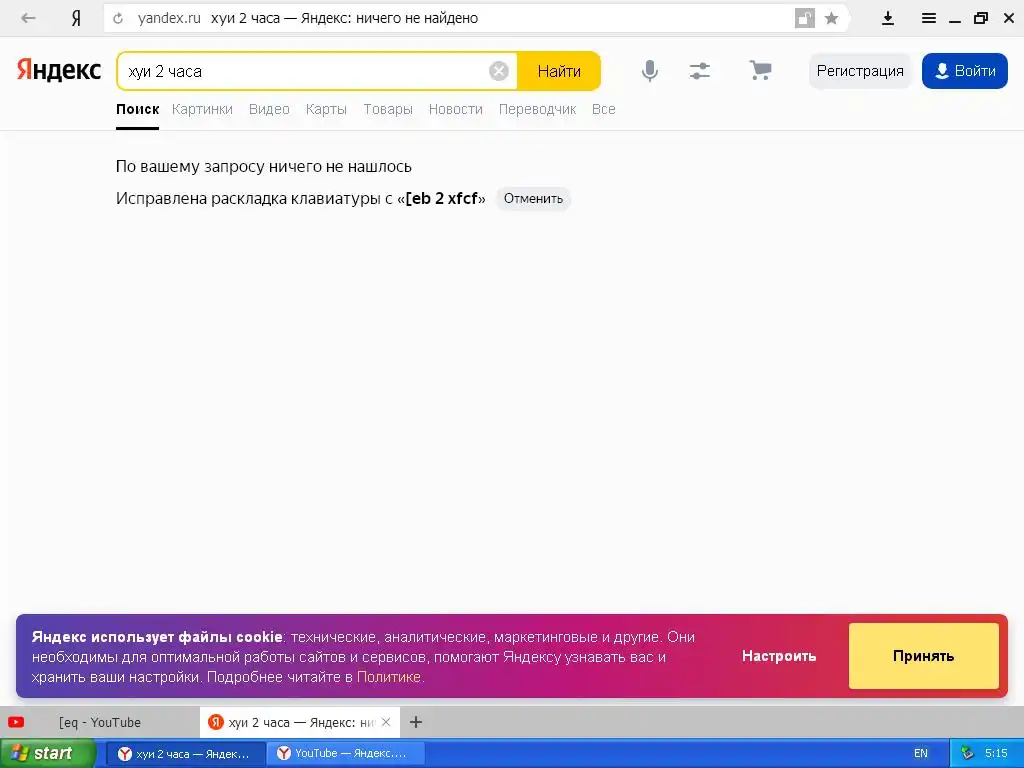1024x768 pixels.
Task: Click the EN language indicator
Action: pos(921,754)
